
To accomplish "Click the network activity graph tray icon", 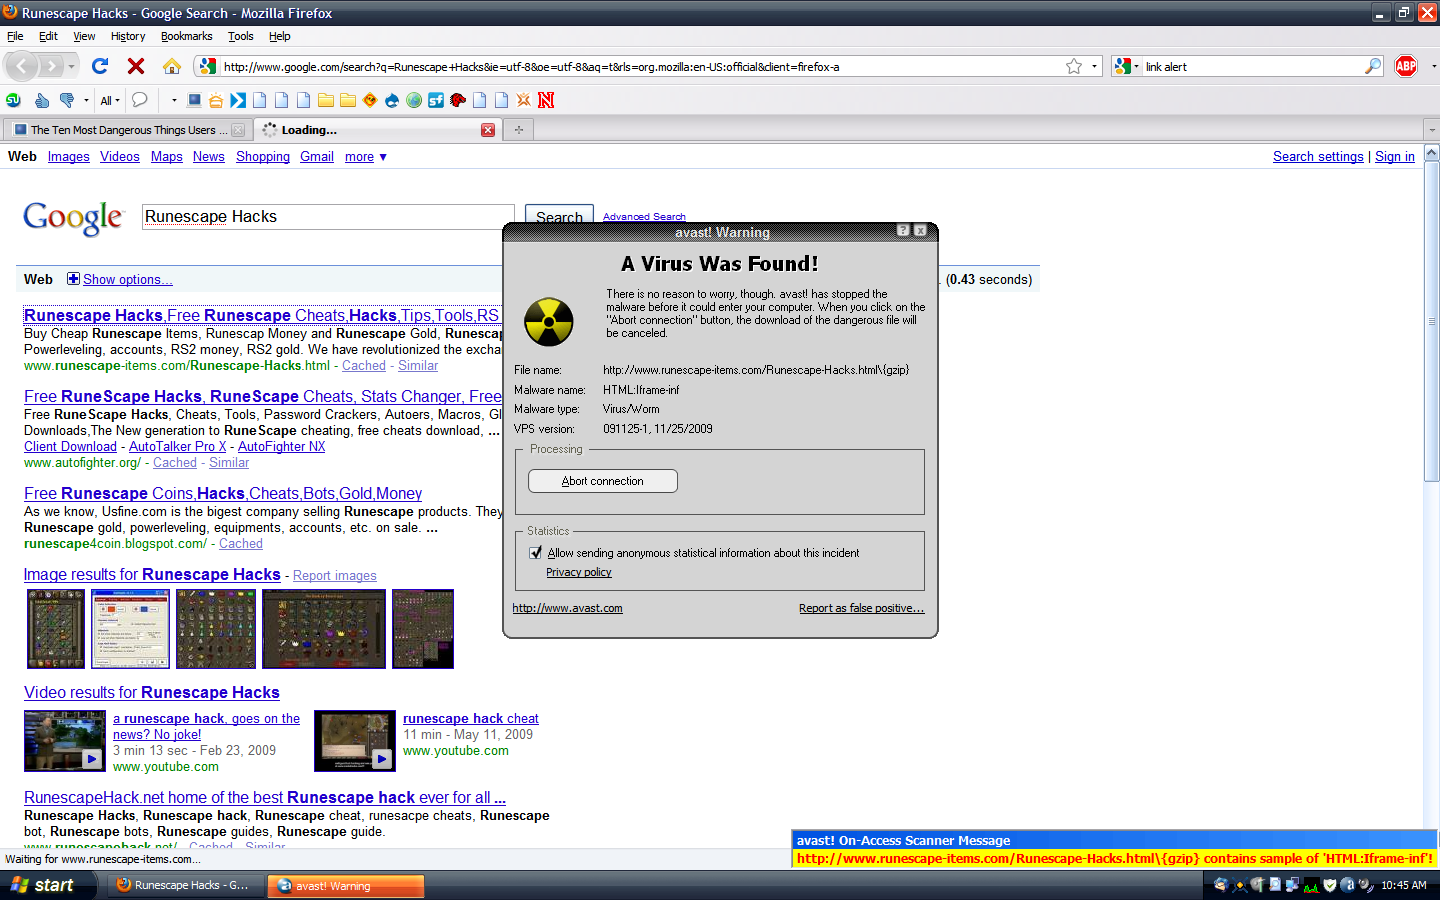I will [x=1311, y=885].
